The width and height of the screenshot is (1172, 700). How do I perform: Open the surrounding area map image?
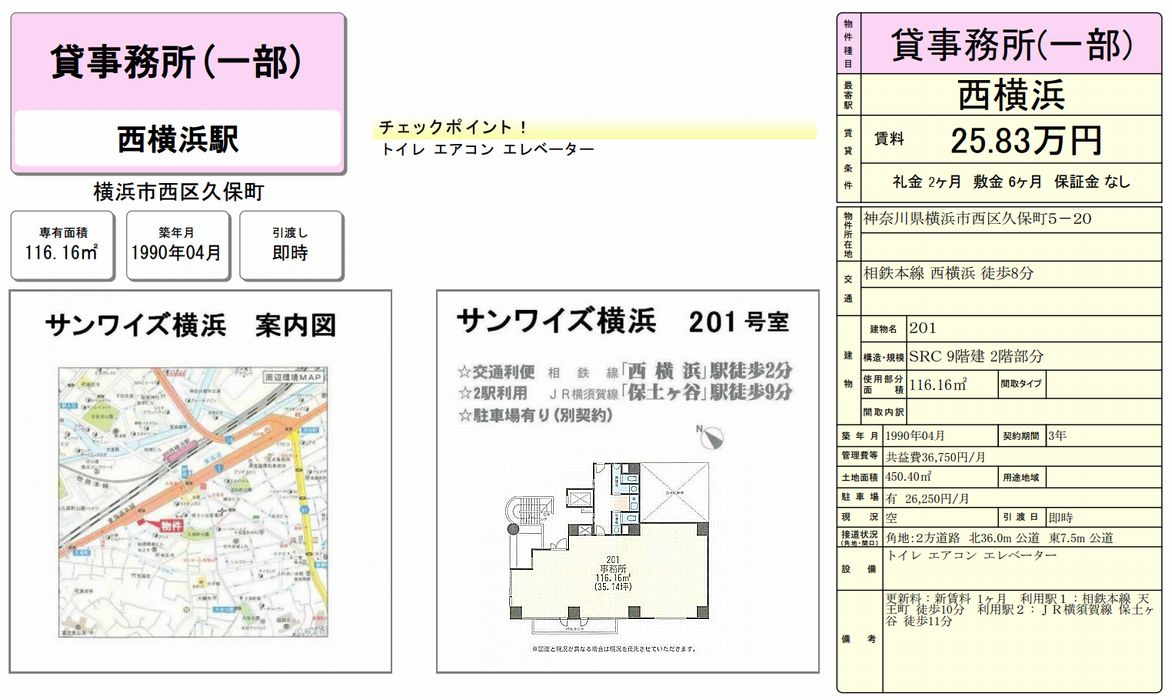(x=193, y=501)
